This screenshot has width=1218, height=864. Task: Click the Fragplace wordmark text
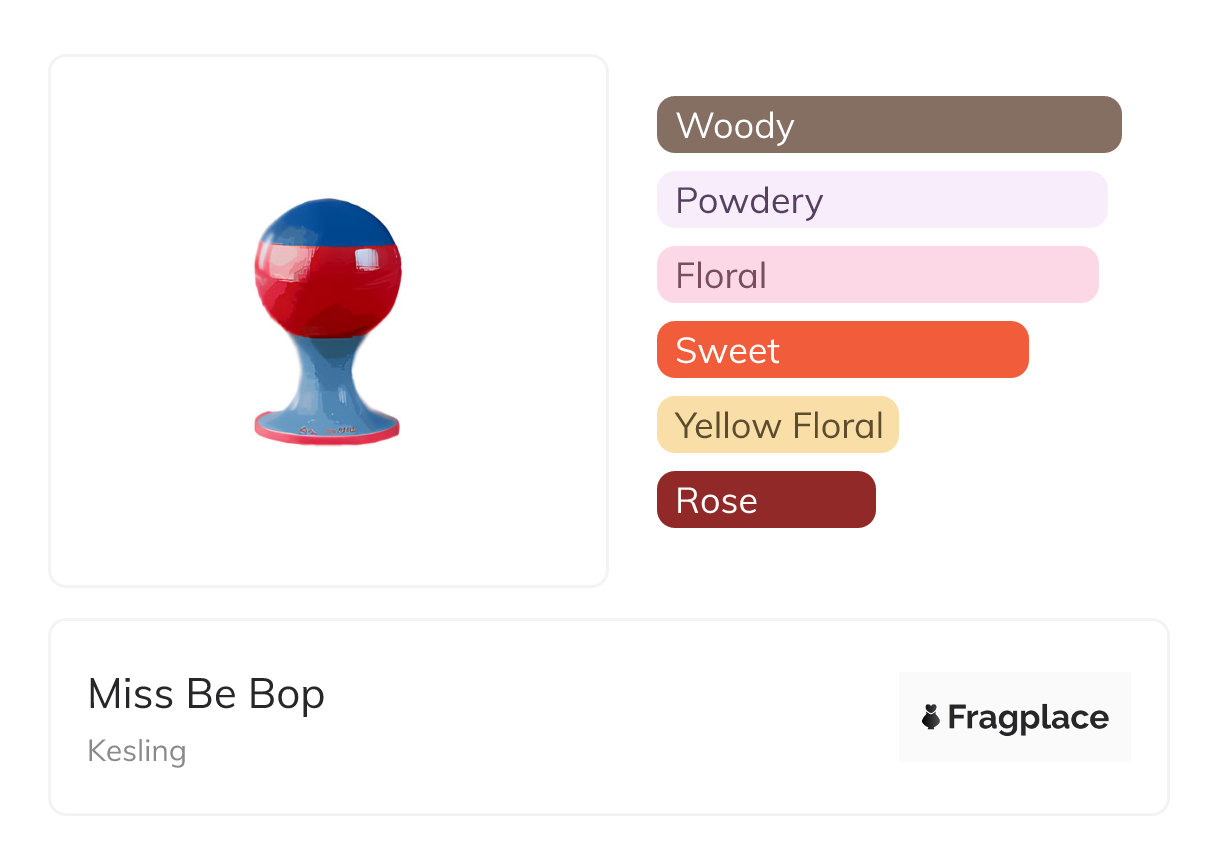click(x=1028, y=717)
